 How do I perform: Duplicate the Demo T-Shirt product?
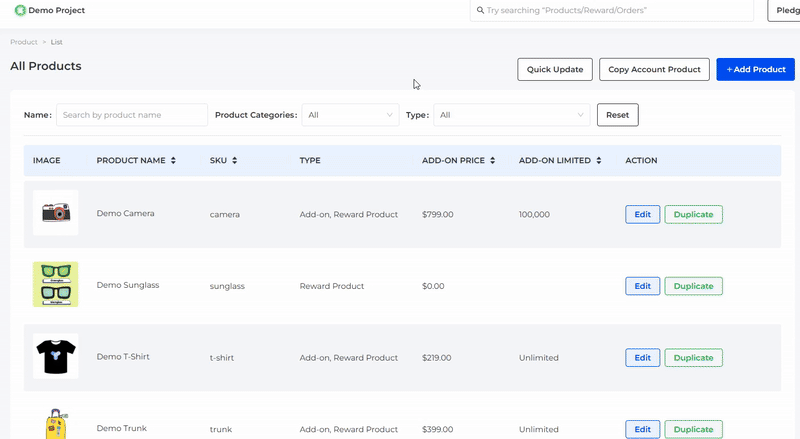tap(693, 357)
